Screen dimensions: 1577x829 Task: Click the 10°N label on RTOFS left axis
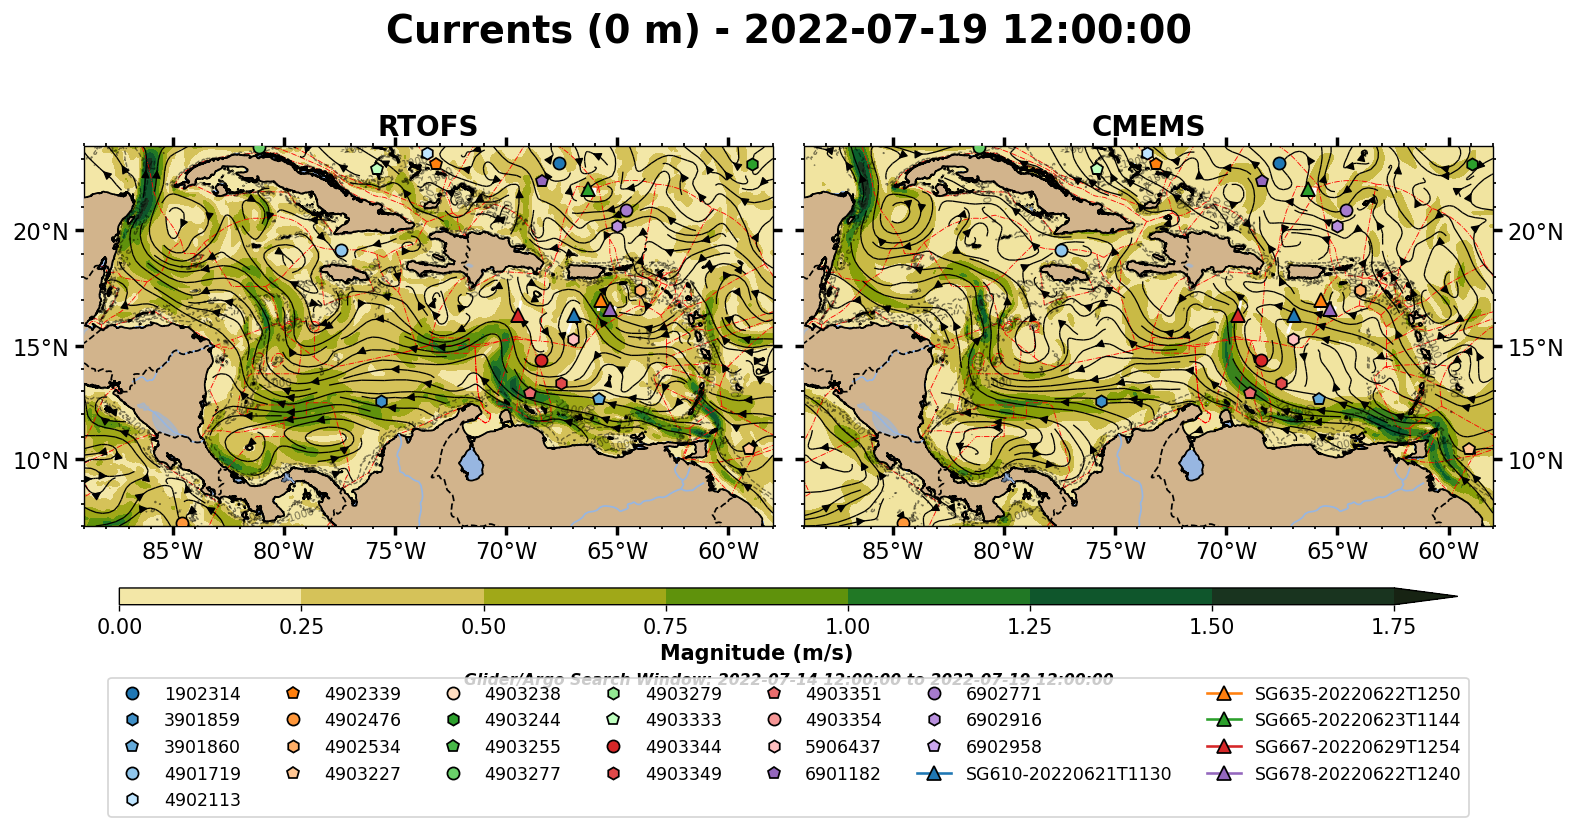coord(41,461)
